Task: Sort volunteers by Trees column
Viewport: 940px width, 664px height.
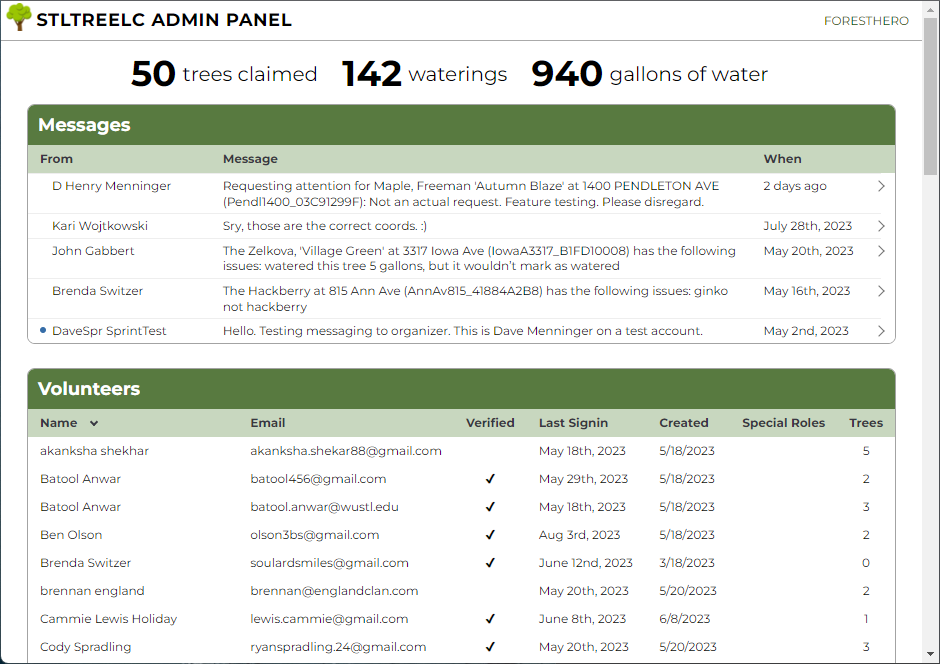Action: click(x=866, y=423)
